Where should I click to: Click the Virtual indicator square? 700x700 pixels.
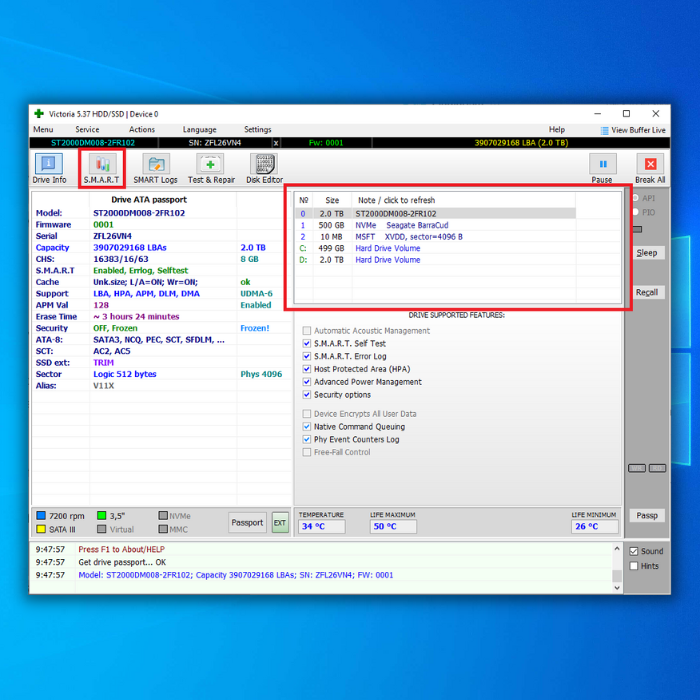(x=102, y=529)
